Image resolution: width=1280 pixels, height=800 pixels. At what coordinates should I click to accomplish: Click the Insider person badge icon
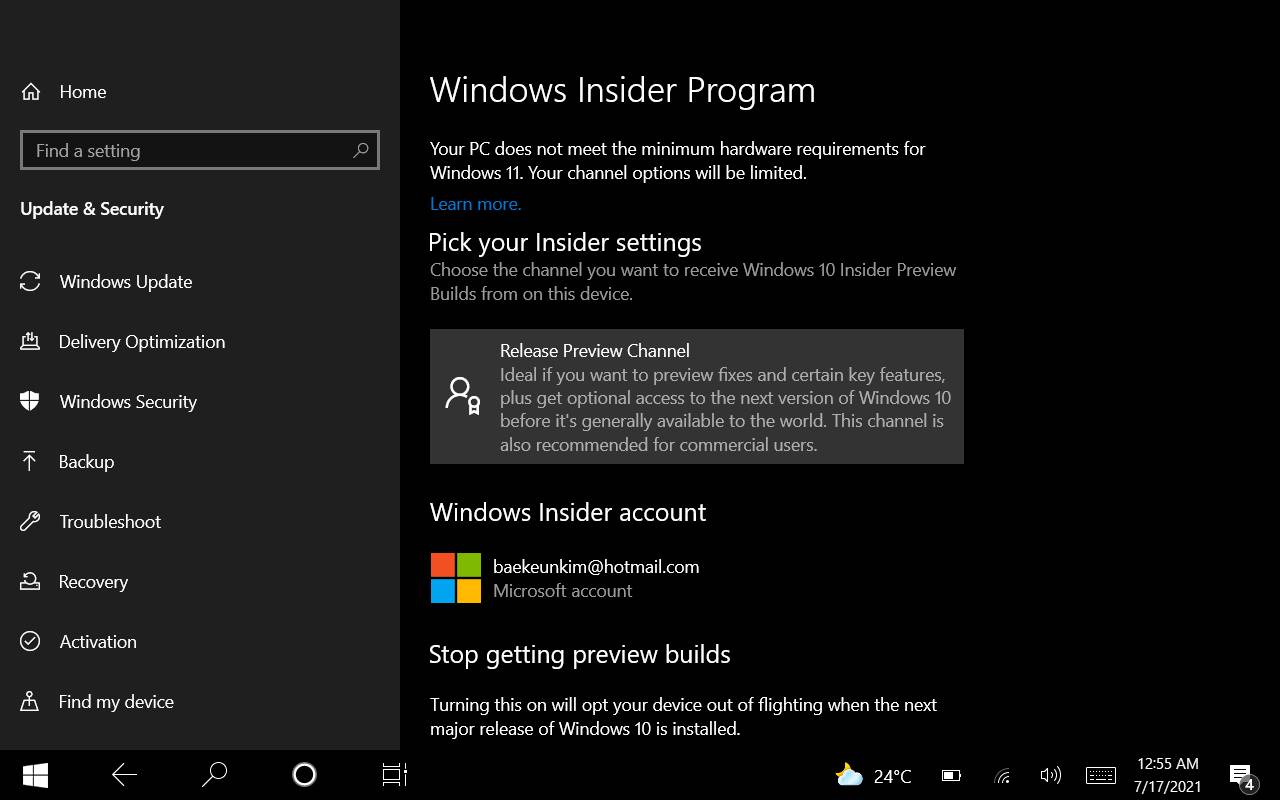(x=463, y=396)
